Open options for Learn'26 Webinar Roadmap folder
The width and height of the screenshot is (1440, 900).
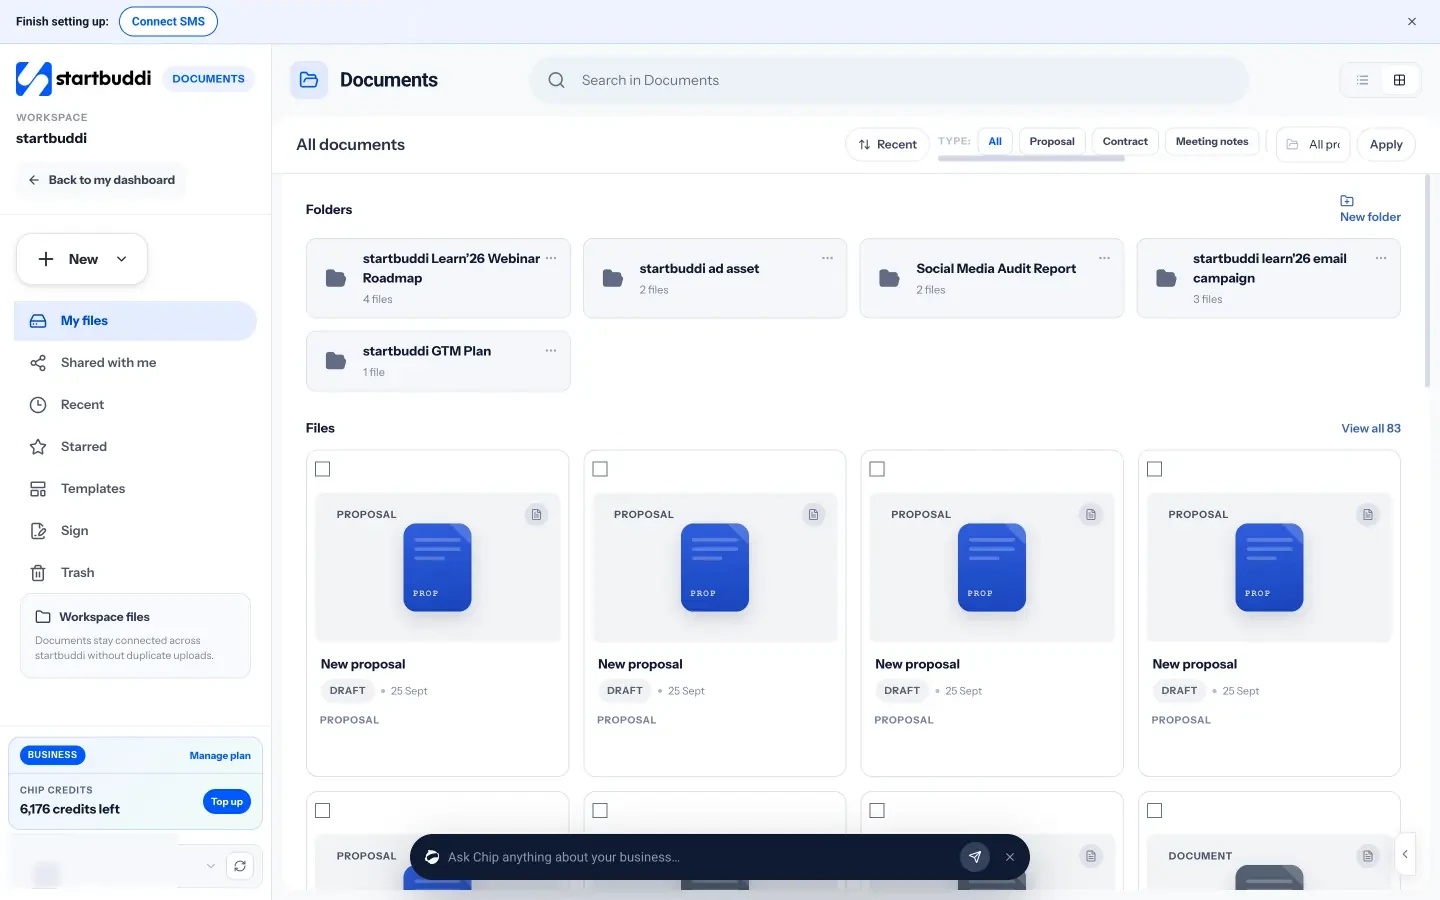point(551,258)
